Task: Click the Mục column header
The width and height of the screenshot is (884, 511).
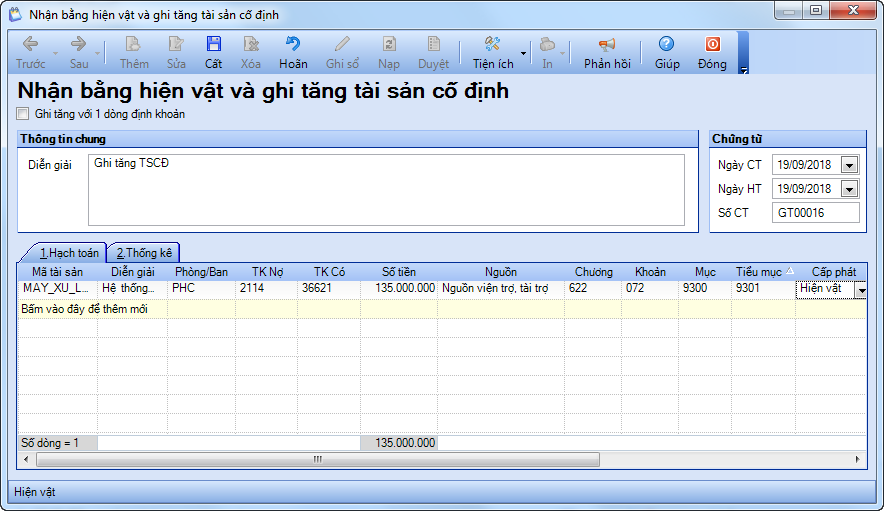Action: (705, 272)
